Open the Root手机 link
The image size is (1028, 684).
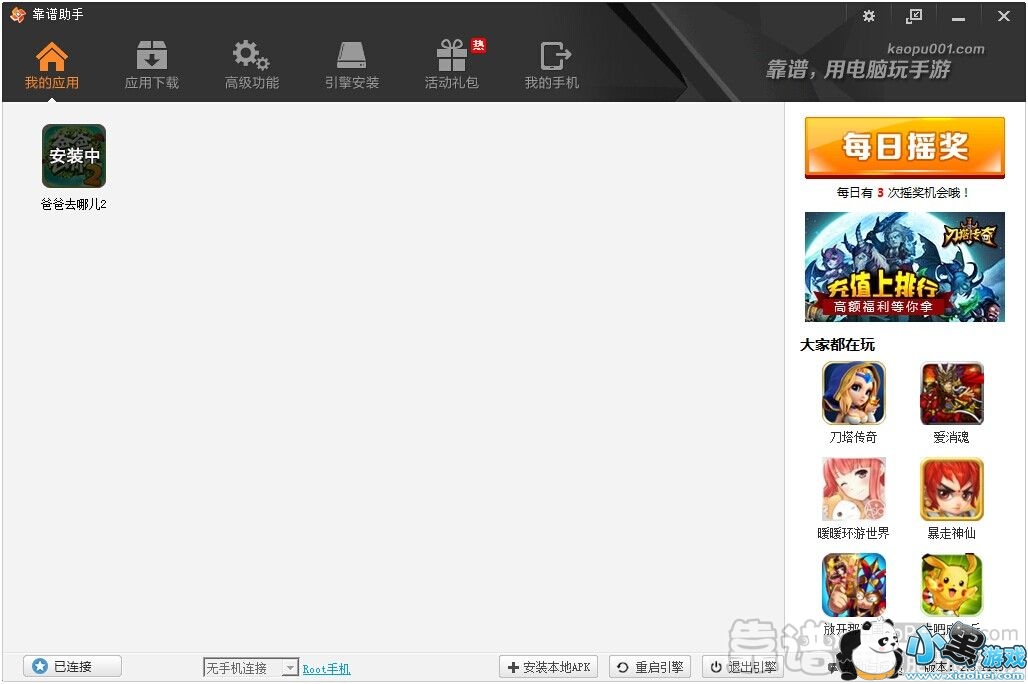[326, 669]
